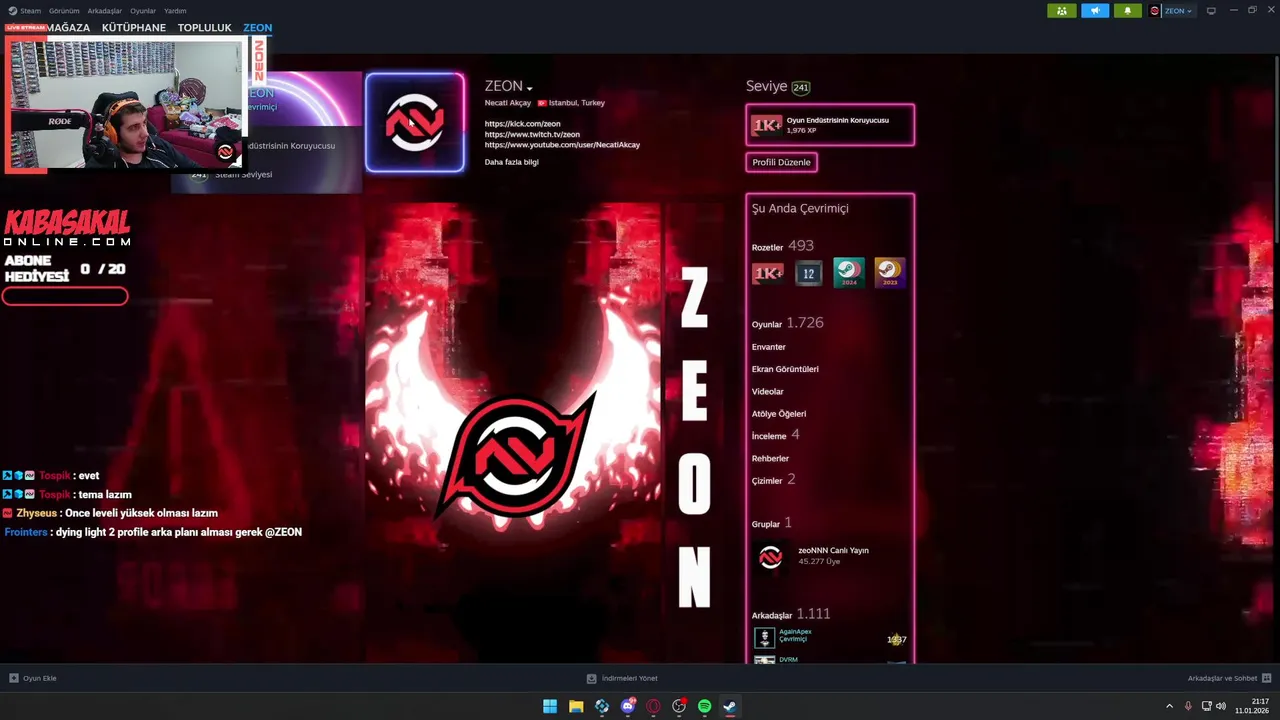This screenshot has height=720, width=1280.
Task: Open the twitch.tv/zeon link
Action: [532, 134]
